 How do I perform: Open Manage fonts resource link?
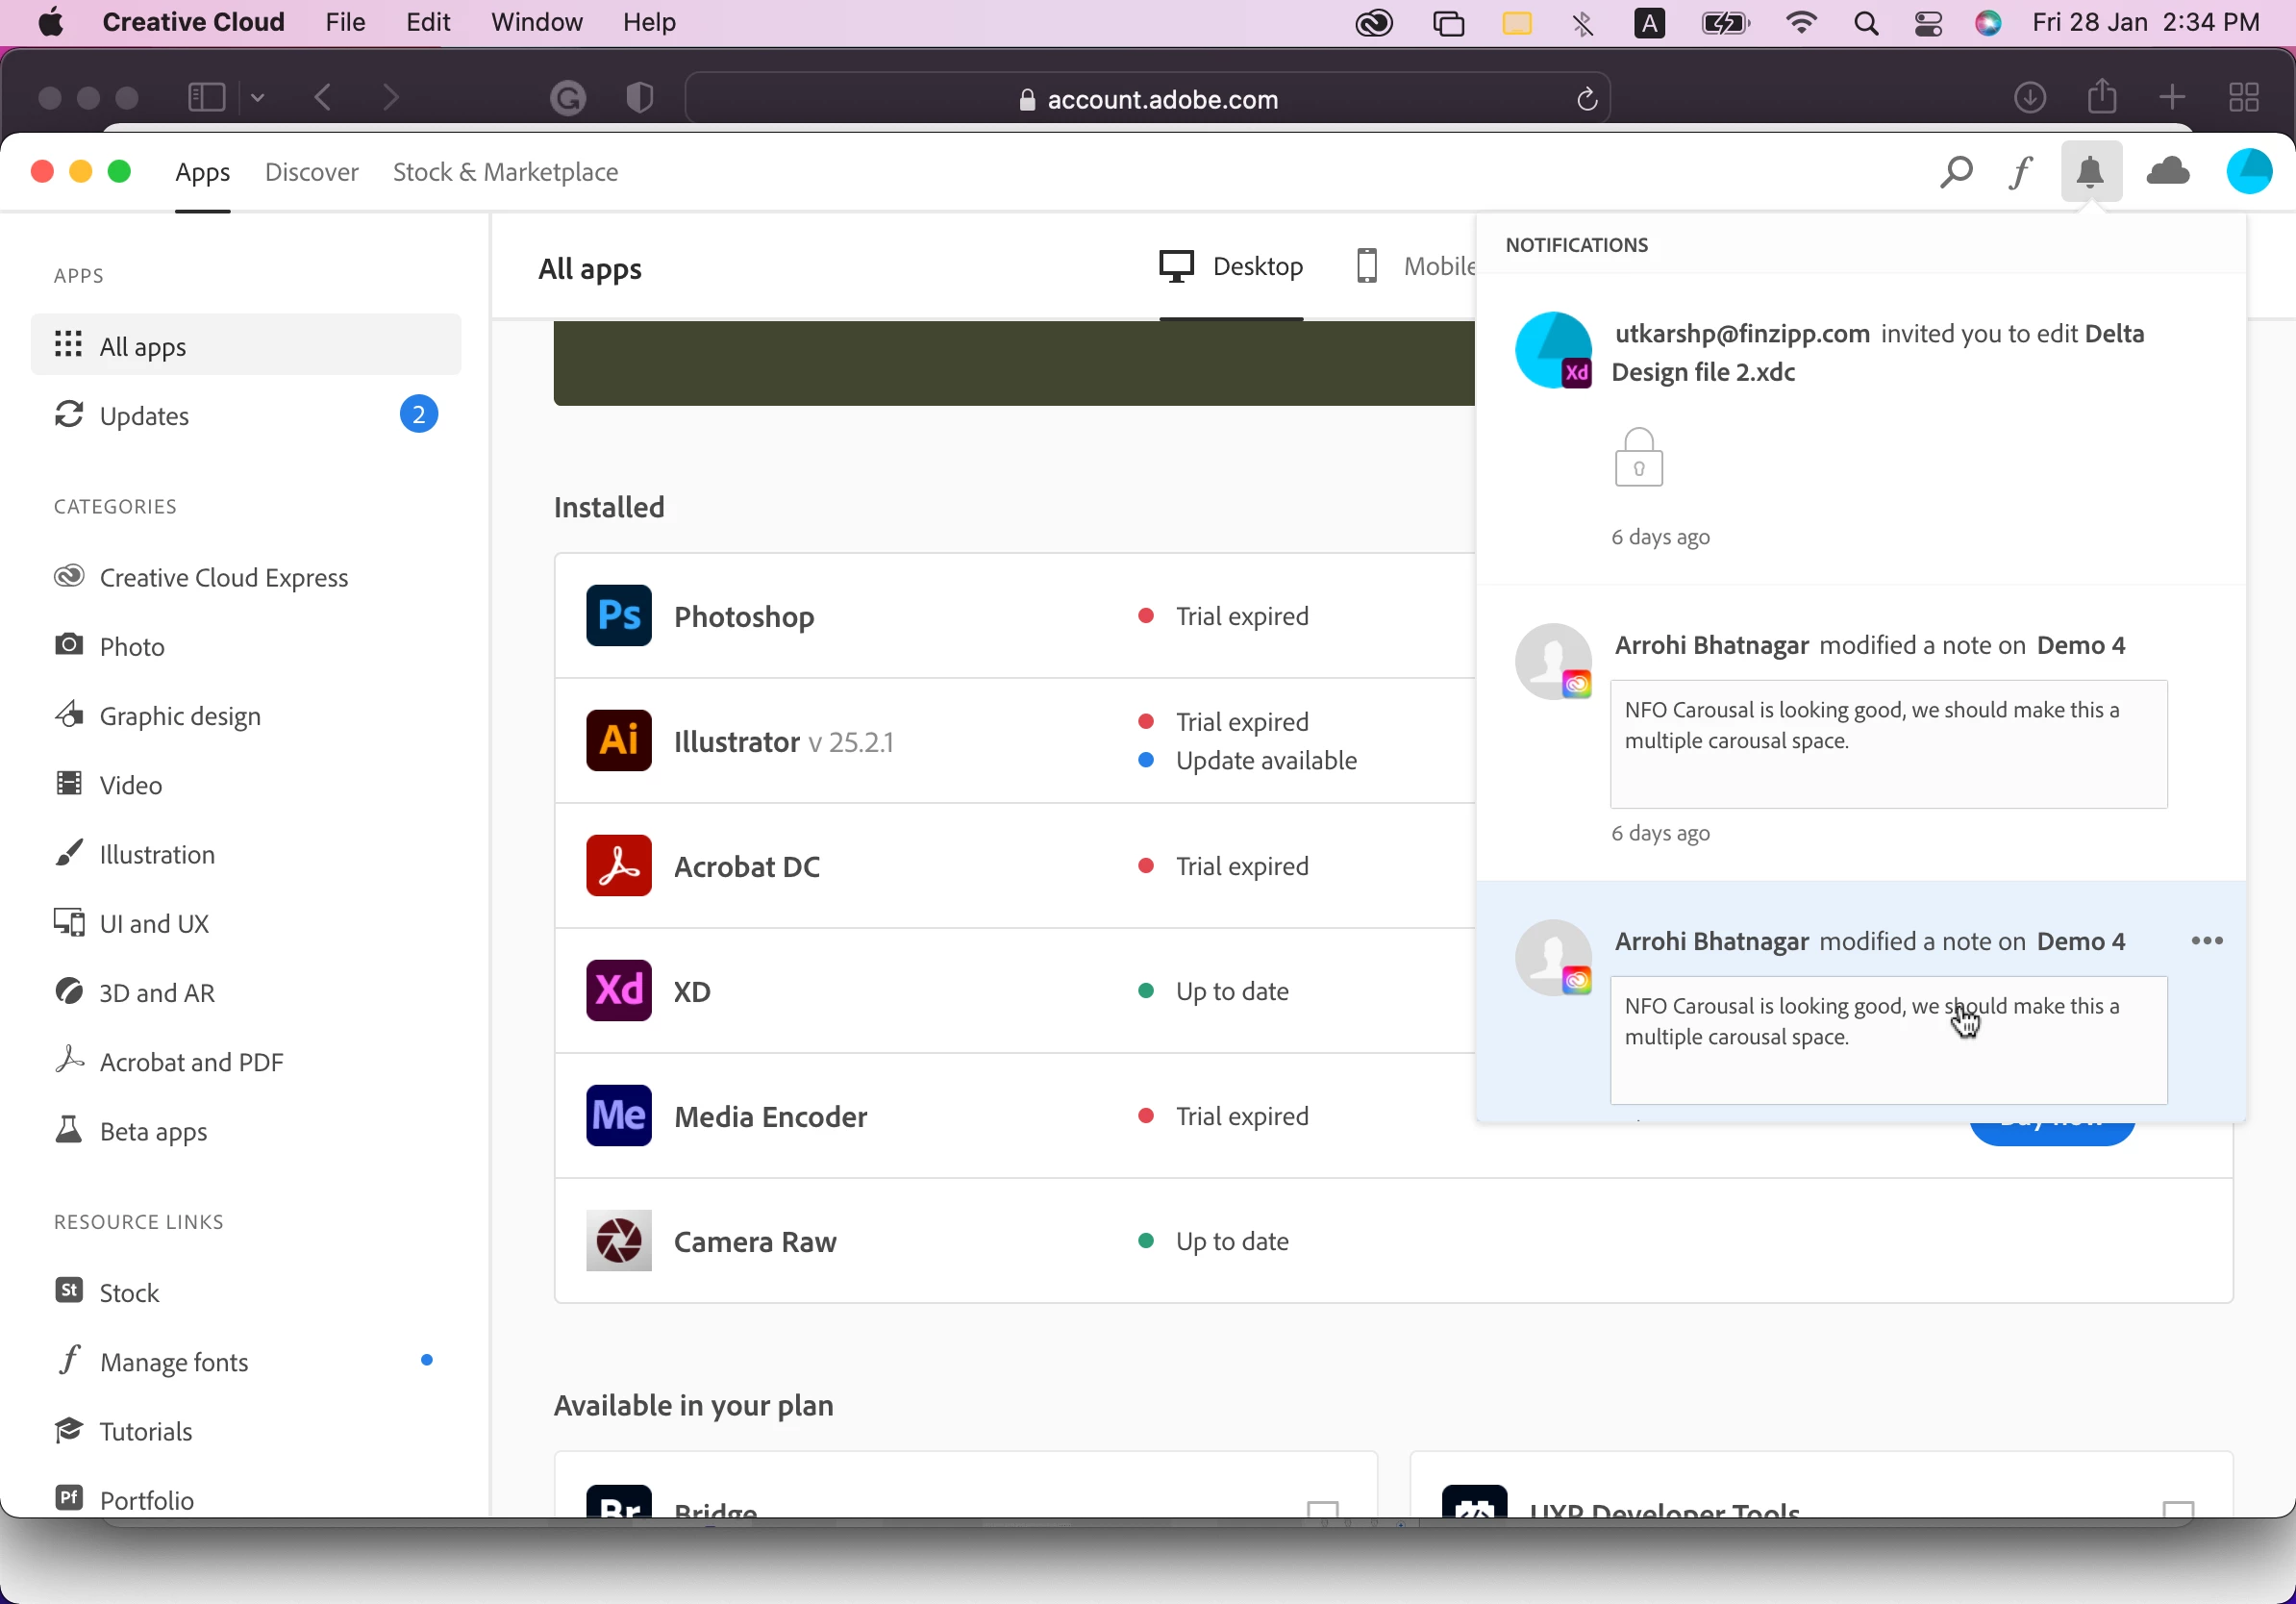[x=173, y=1362]
